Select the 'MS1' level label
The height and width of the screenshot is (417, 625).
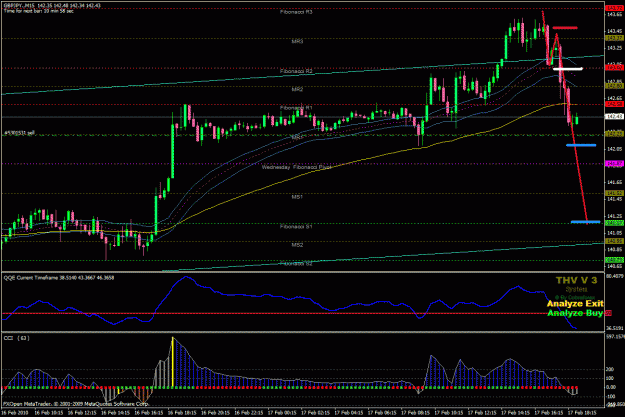tap(297, 197)
